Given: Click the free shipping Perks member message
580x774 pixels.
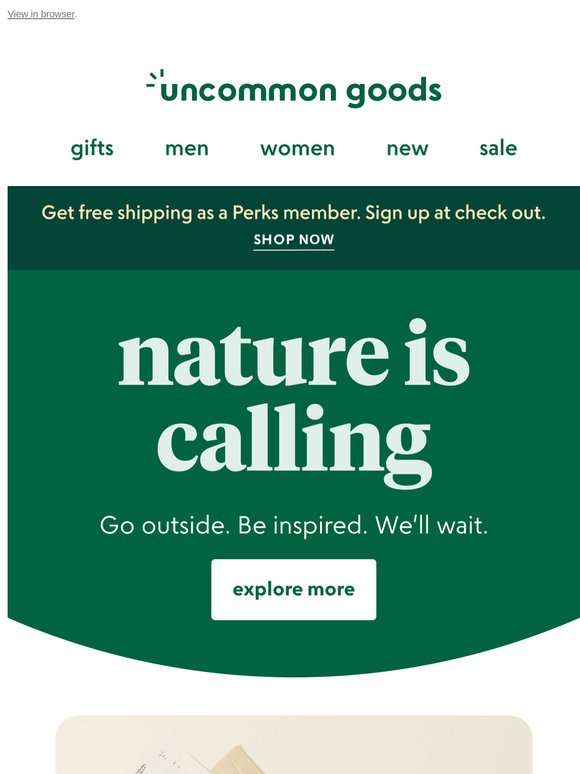Looking at the screenshot, I should pos(294,213).
